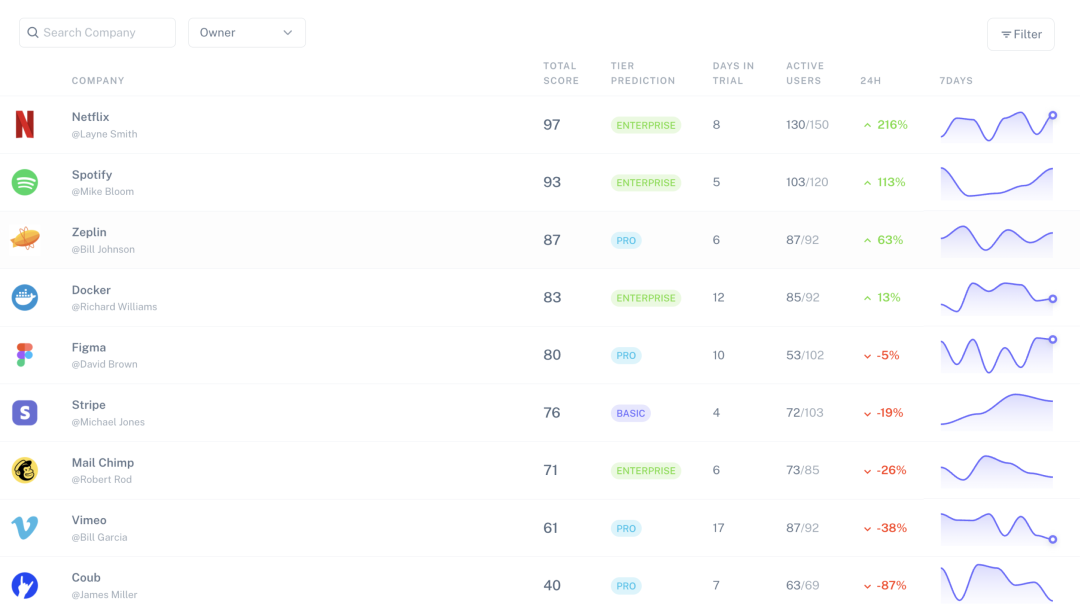Click the down arrow beside -19%
The image size is (1080, 609).
pos(867,413)
